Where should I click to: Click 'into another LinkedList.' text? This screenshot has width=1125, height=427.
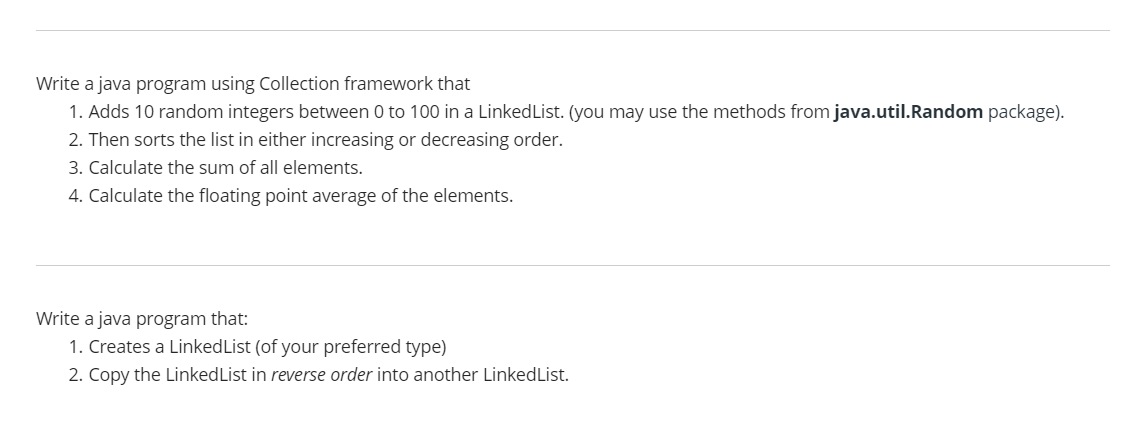click(x=473, y=375)
